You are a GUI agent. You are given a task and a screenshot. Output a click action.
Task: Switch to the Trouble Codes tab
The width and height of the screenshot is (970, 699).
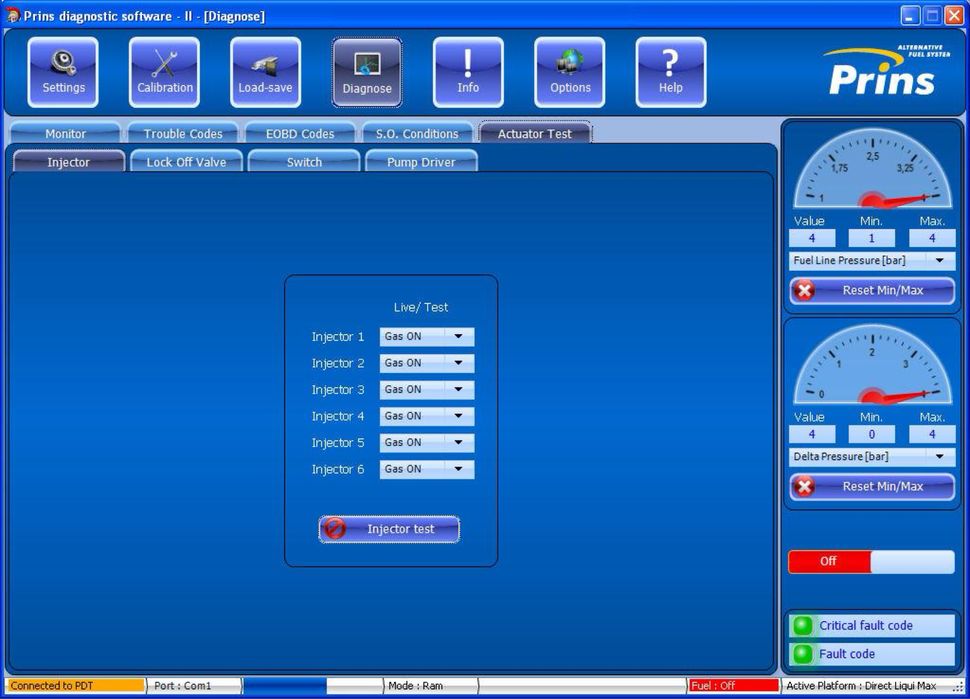tap(183, 134)
